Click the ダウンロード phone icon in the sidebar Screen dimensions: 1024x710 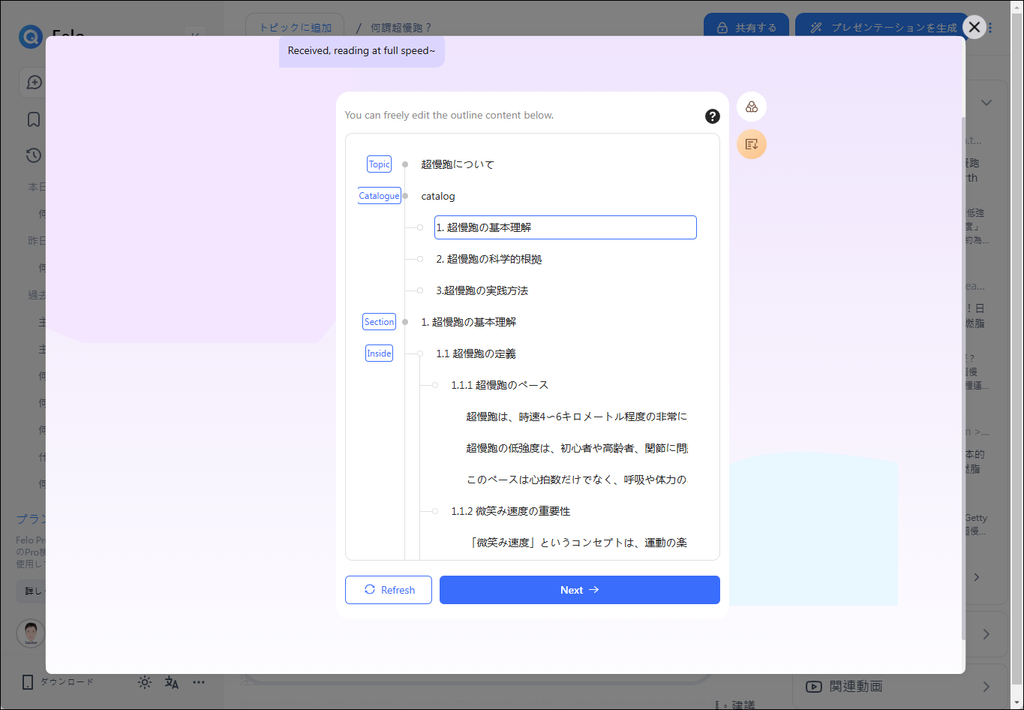(27, 682)
